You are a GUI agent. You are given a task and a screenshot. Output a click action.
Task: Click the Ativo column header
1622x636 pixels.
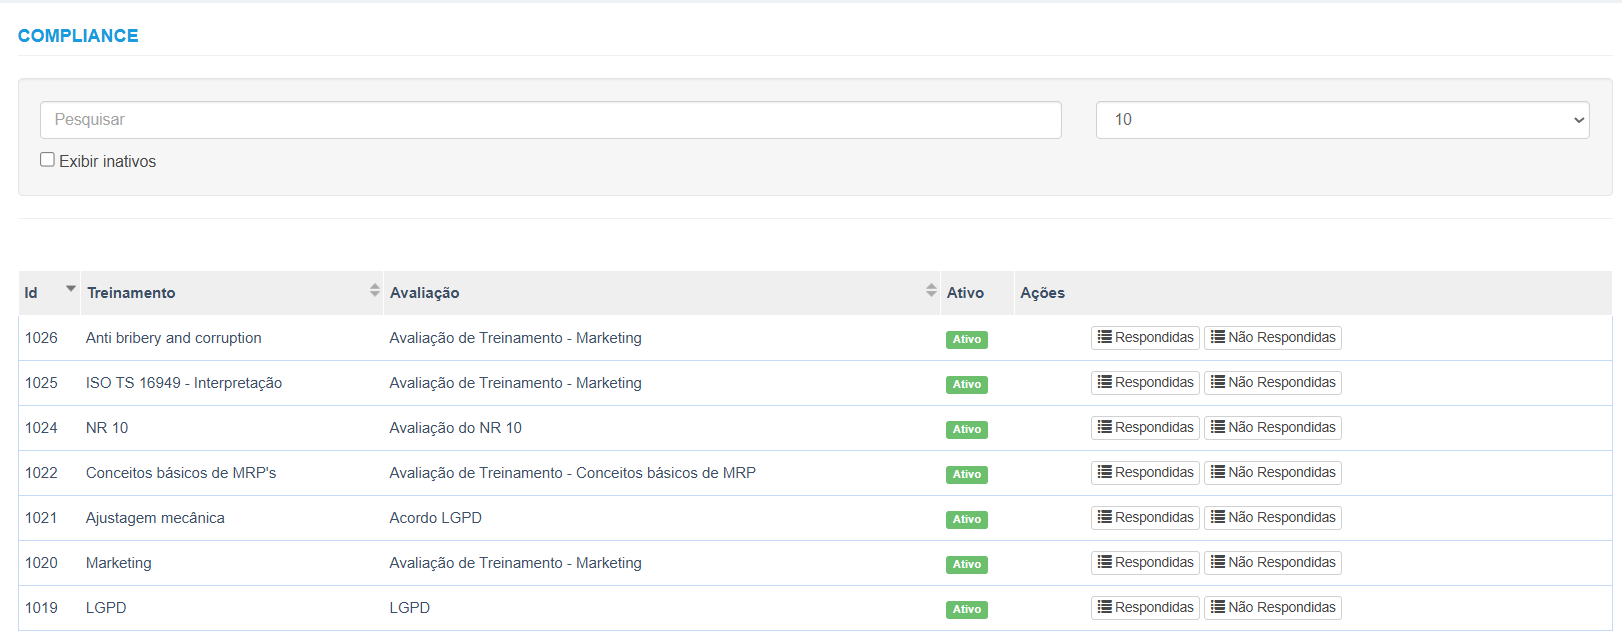965,293
